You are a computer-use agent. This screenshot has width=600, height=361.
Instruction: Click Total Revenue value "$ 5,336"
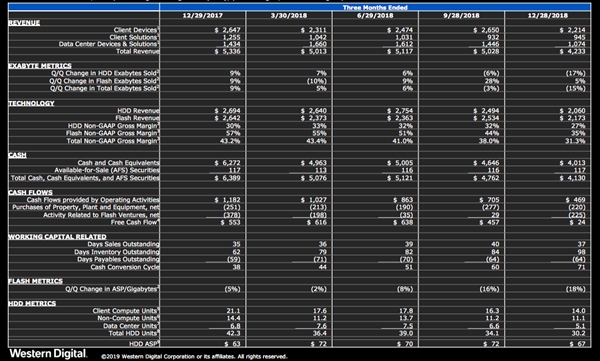point(228,51)
